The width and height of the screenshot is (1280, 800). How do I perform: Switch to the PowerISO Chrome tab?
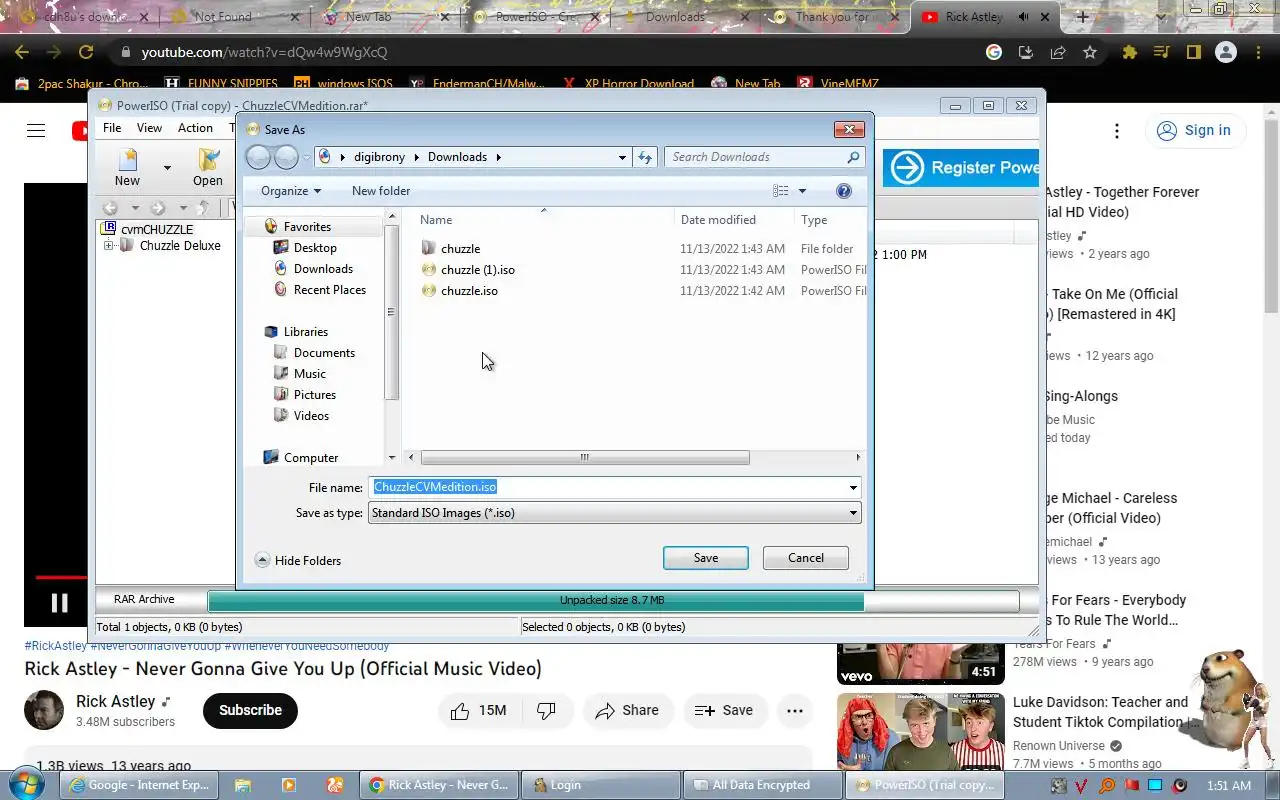[x=535, y=17]
